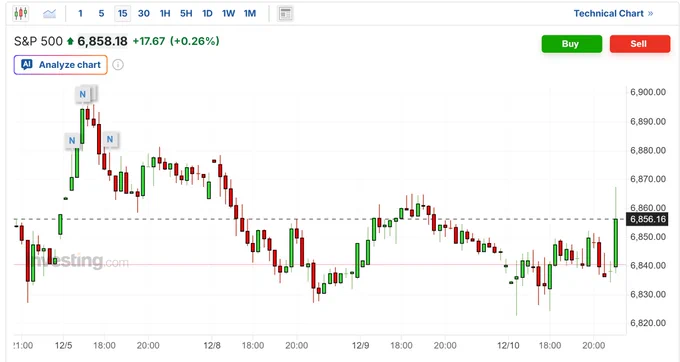This screenshot has width=680, height=362.
Task: Click the 6,880.00 axis label
Action: (x=647, y=150)
